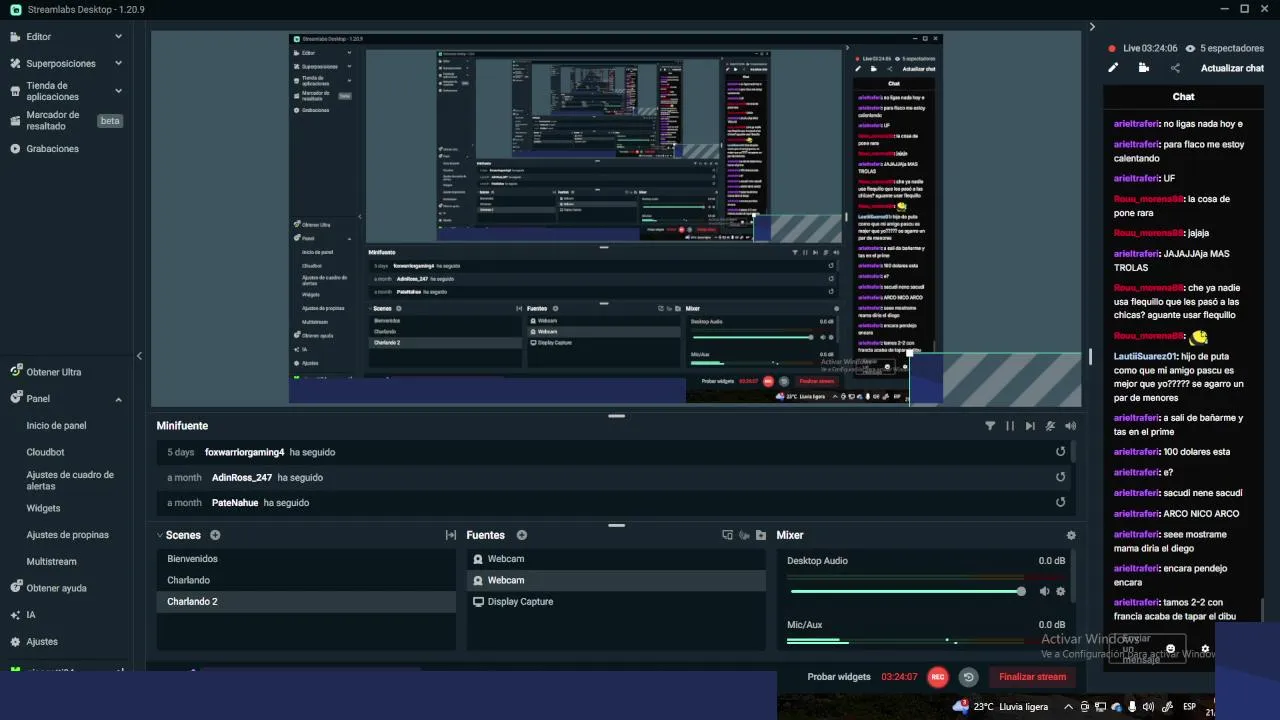Screen dimensions: 1280x720
Task: Add a new source plus icon
Action: point(522,536)
